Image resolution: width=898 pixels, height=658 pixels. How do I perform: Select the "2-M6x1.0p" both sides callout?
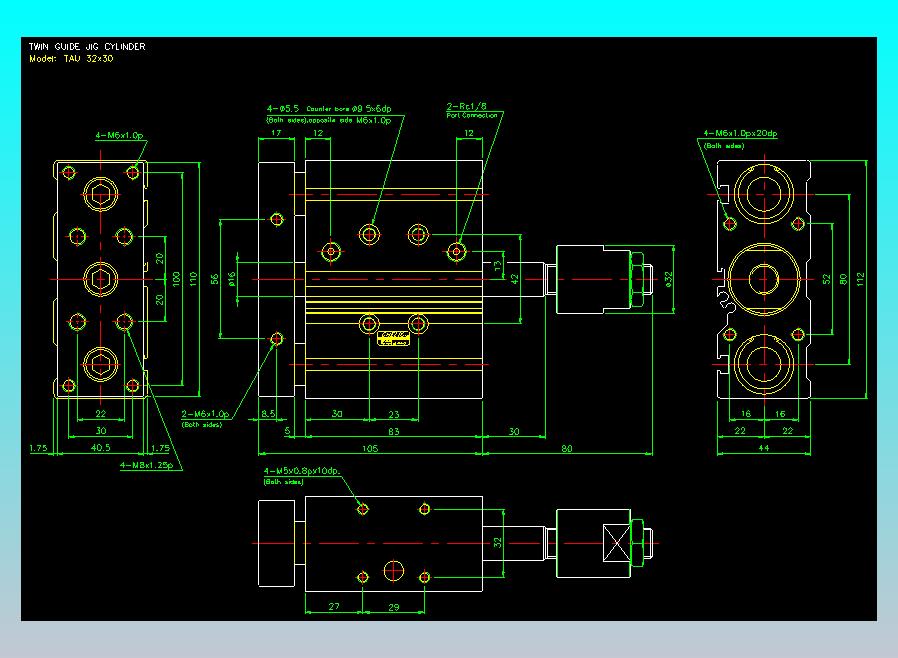[205, 413]
